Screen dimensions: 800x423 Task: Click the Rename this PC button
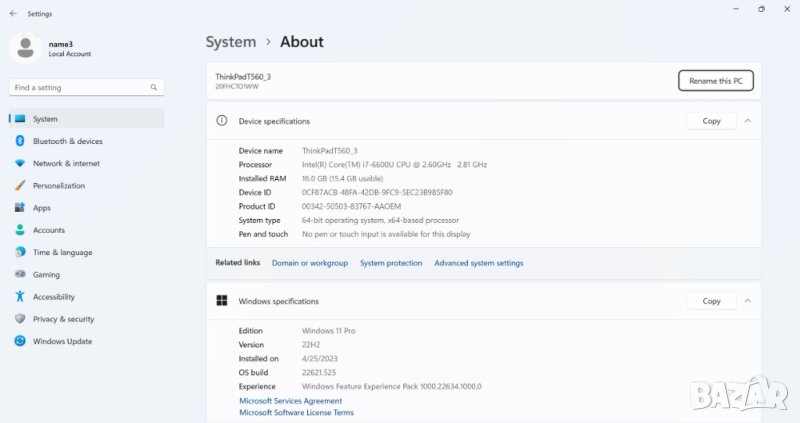click(x=715, y=81)
